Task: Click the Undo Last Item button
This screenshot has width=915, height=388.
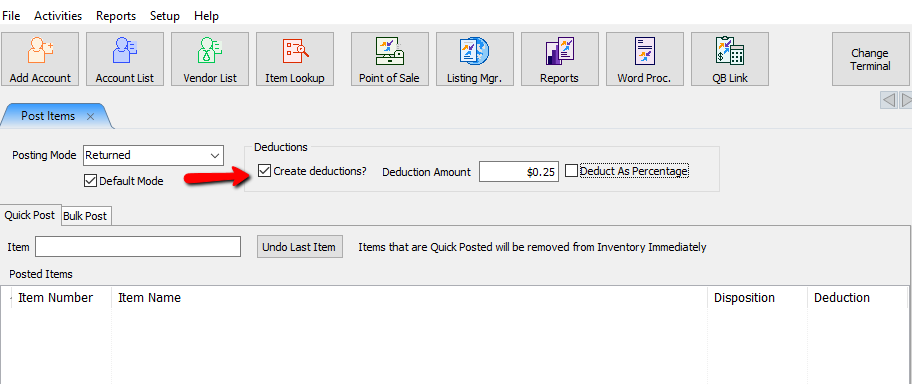Action: [x=299, y=247]
